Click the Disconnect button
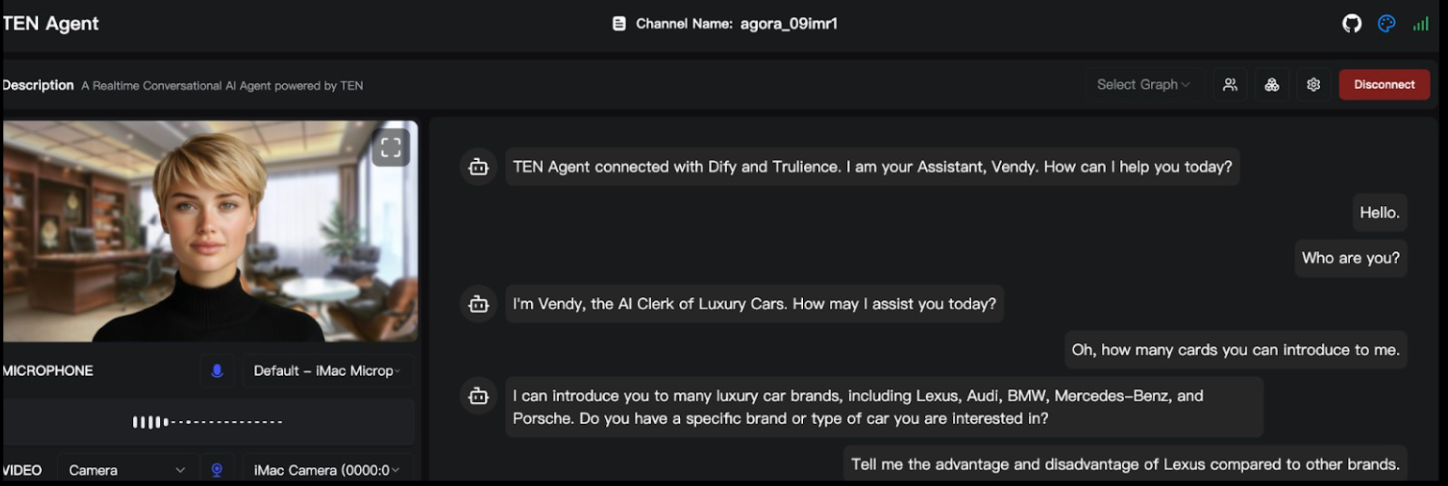The image size is (1448, 486). 1384,85
